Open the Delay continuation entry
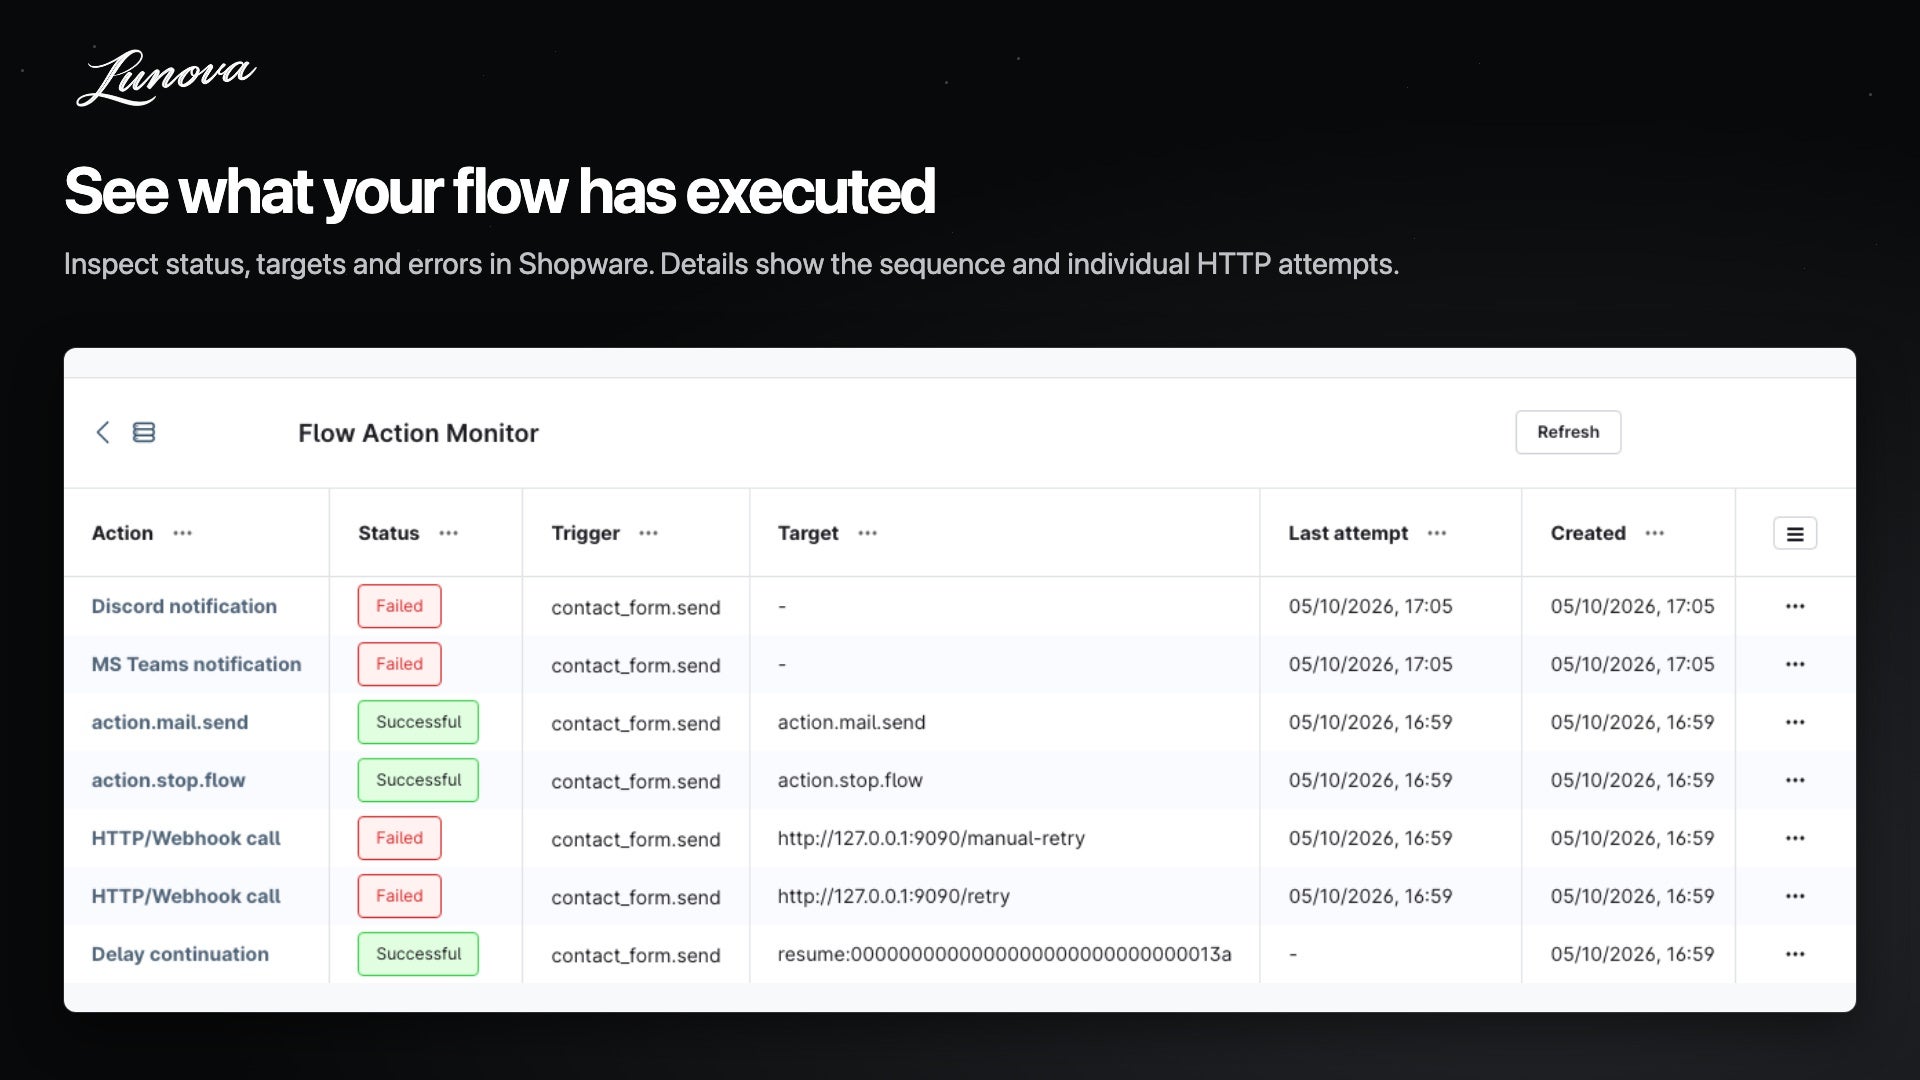 [x=180, y=954]
